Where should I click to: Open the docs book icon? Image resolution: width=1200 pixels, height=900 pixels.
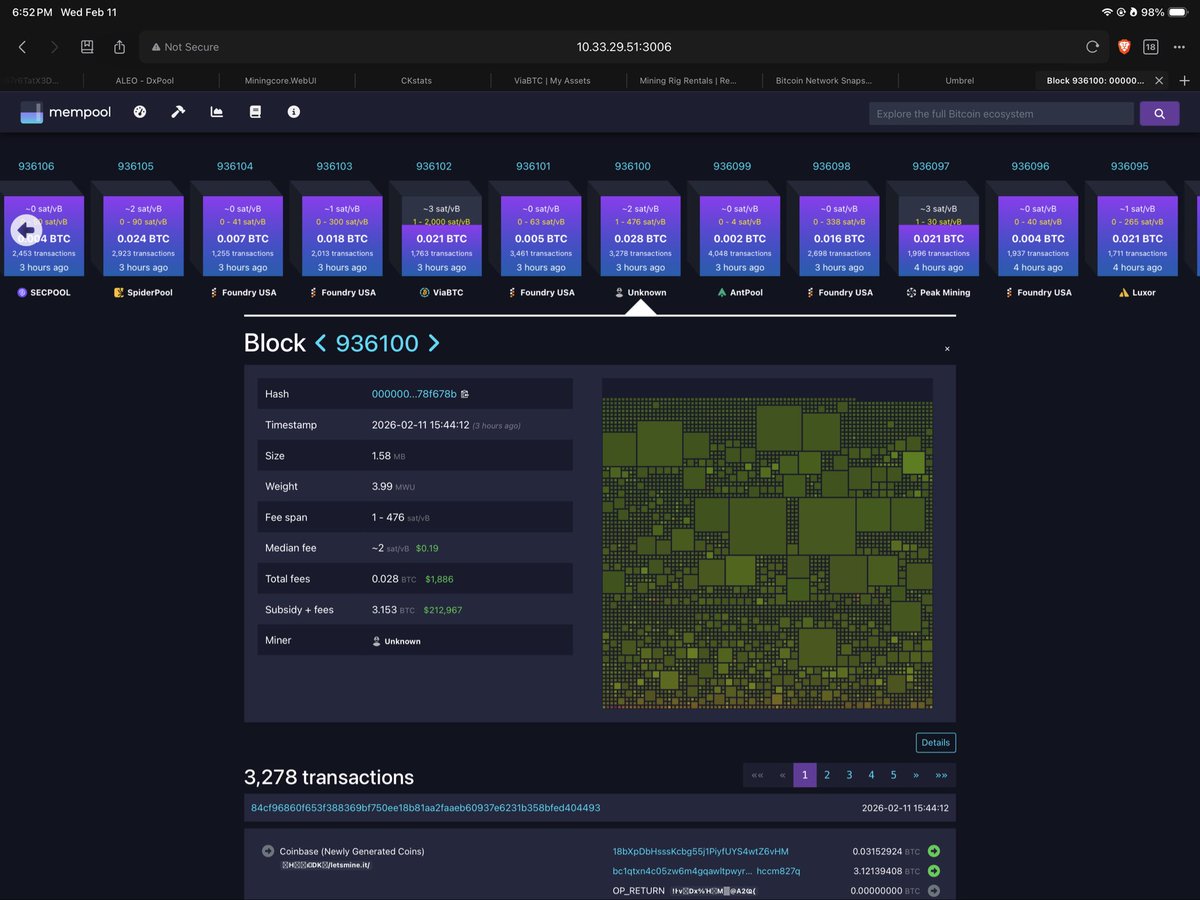click(255, 112)
